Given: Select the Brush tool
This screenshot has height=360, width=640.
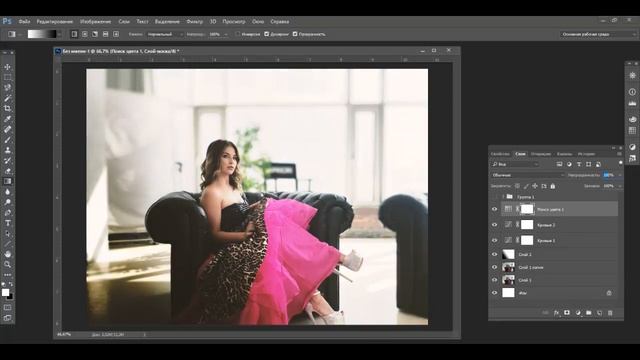Looking at the screenshot, I should click(7, 140).
